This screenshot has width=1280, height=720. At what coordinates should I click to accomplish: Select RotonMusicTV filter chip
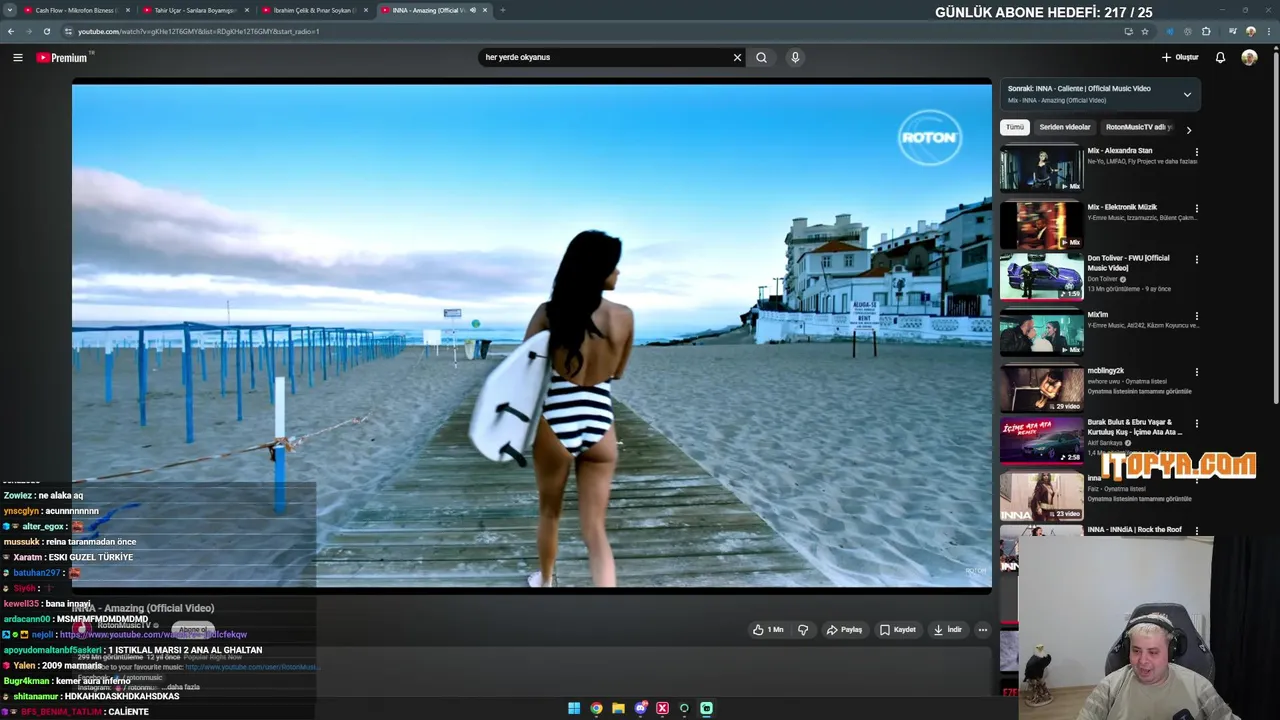pyautogui.click(x=1138, y=127)
